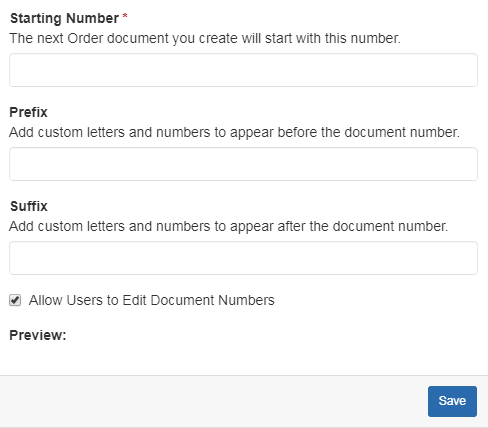Click the gray footer bar beside Save
488x428 pixels.
click(x=213, y=401)
